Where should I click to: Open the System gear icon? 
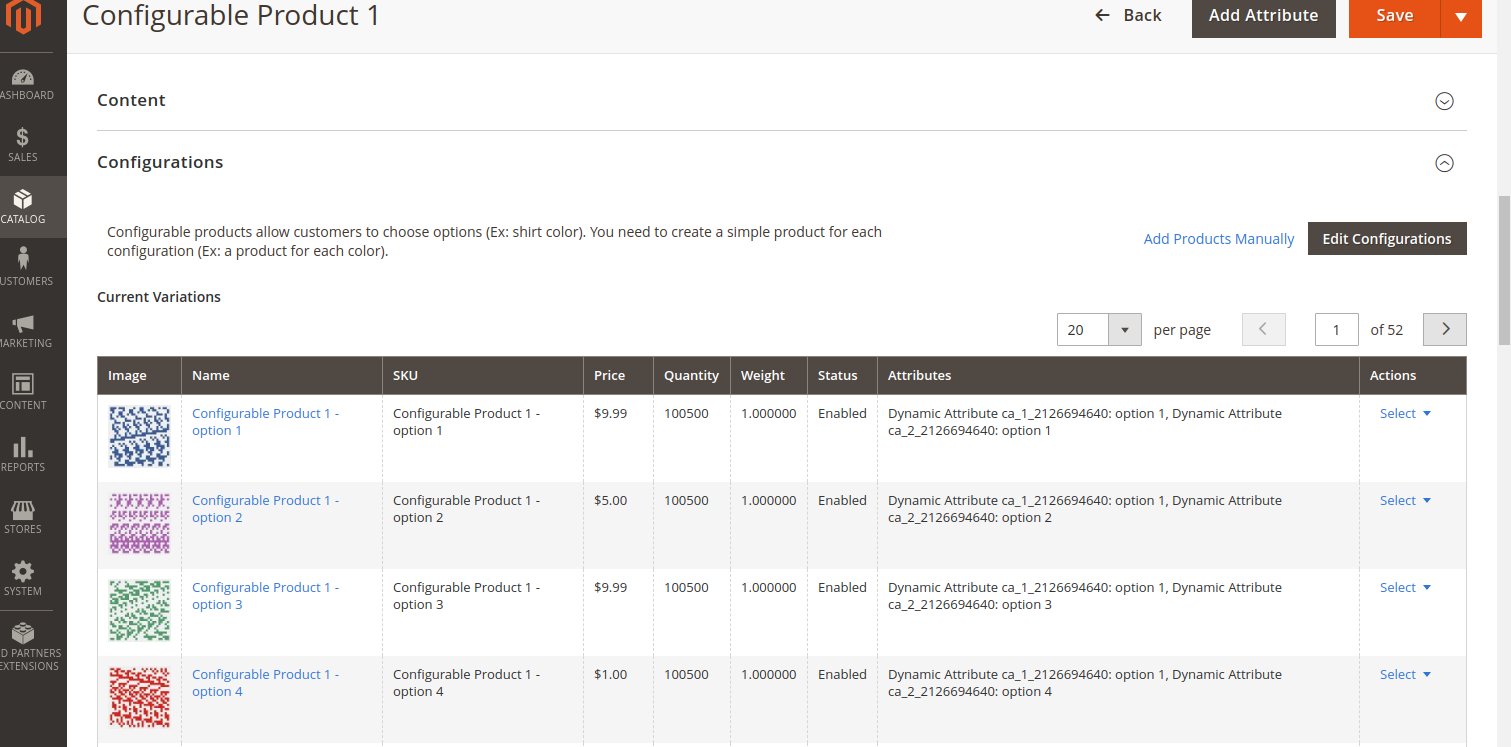pos(23,572)
